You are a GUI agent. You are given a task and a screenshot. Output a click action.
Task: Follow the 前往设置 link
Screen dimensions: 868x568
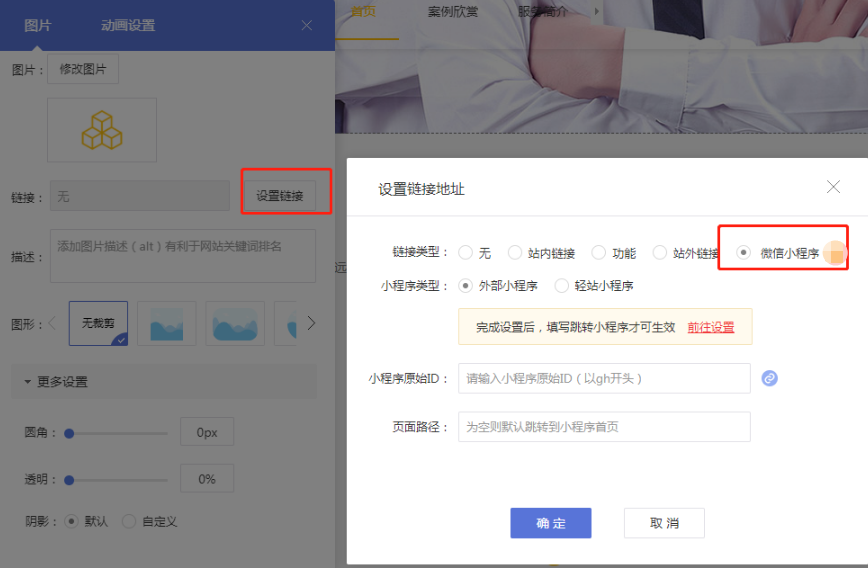[x=711, y=327]
